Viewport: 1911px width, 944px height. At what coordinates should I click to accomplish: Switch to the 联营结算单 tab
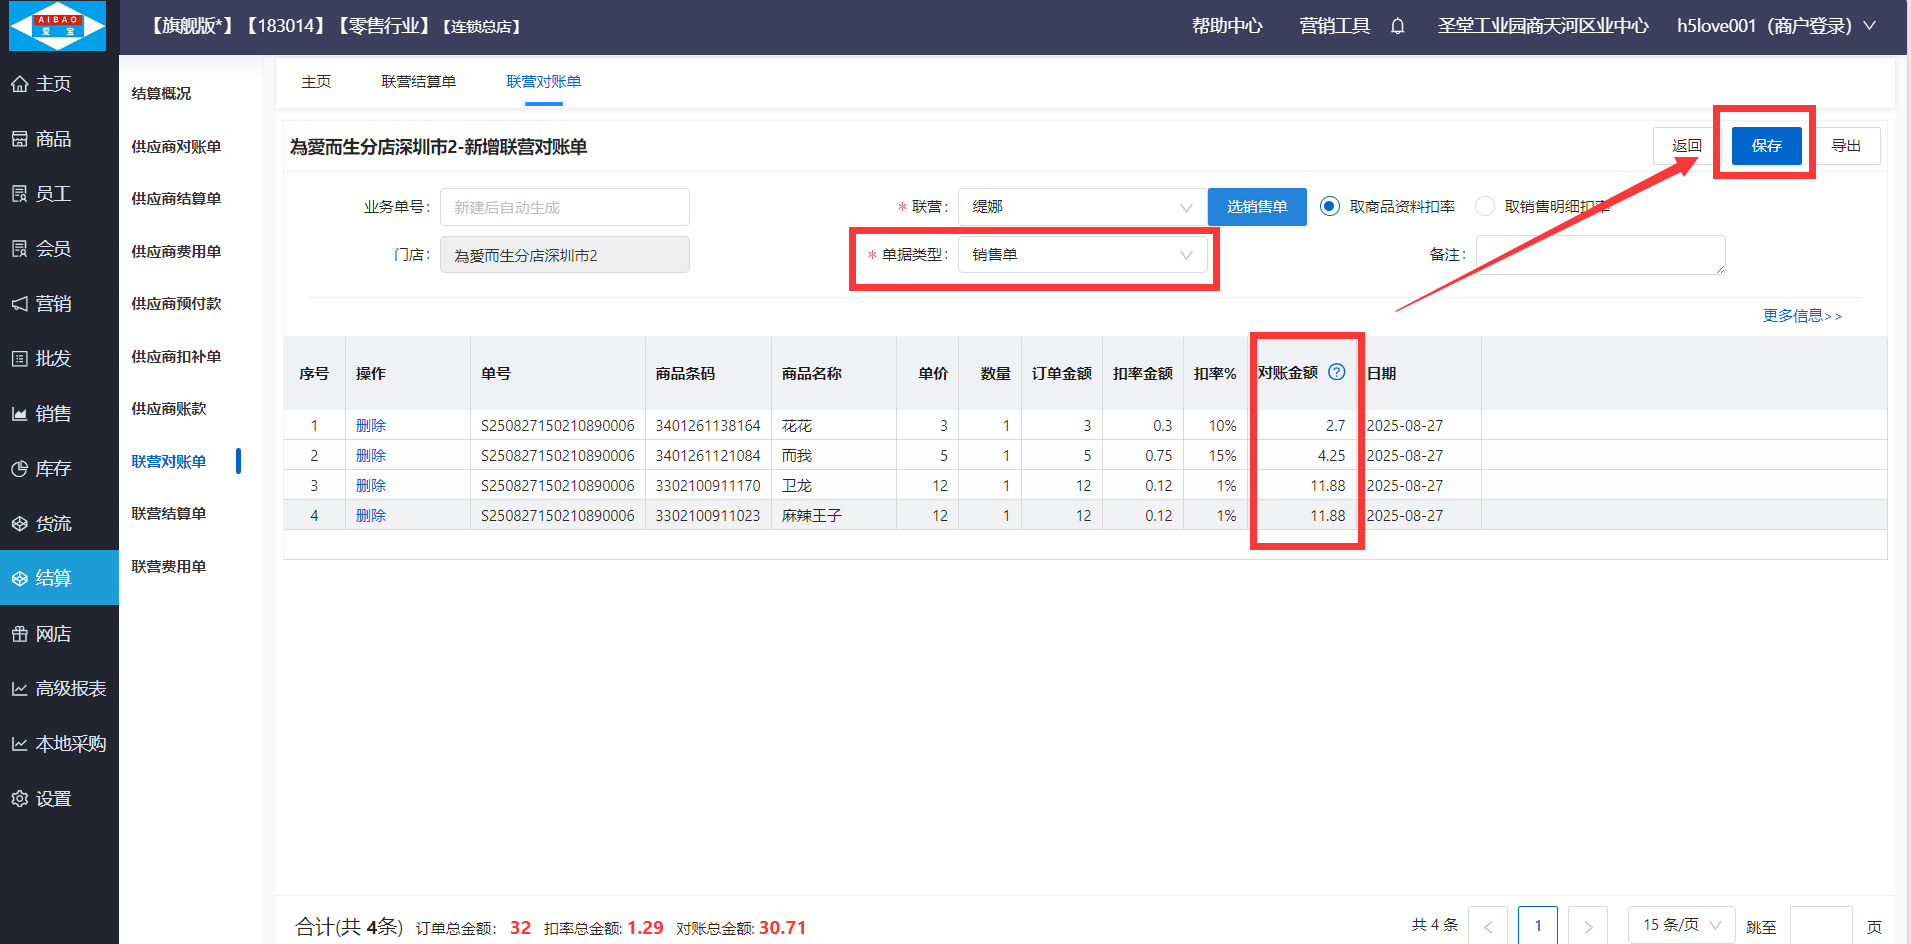(x=418, y=82)
